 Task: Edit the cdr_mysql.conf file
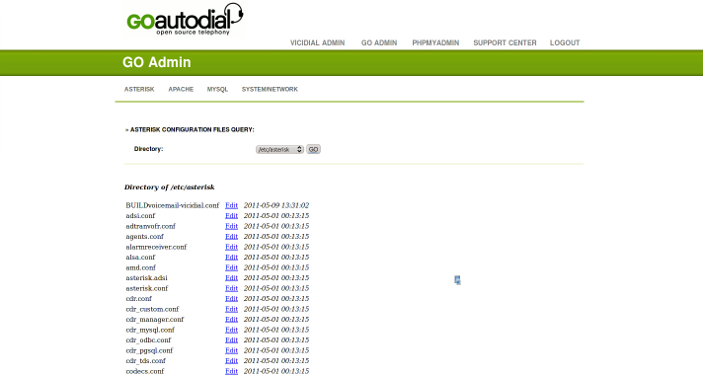[x=231, y=330]
